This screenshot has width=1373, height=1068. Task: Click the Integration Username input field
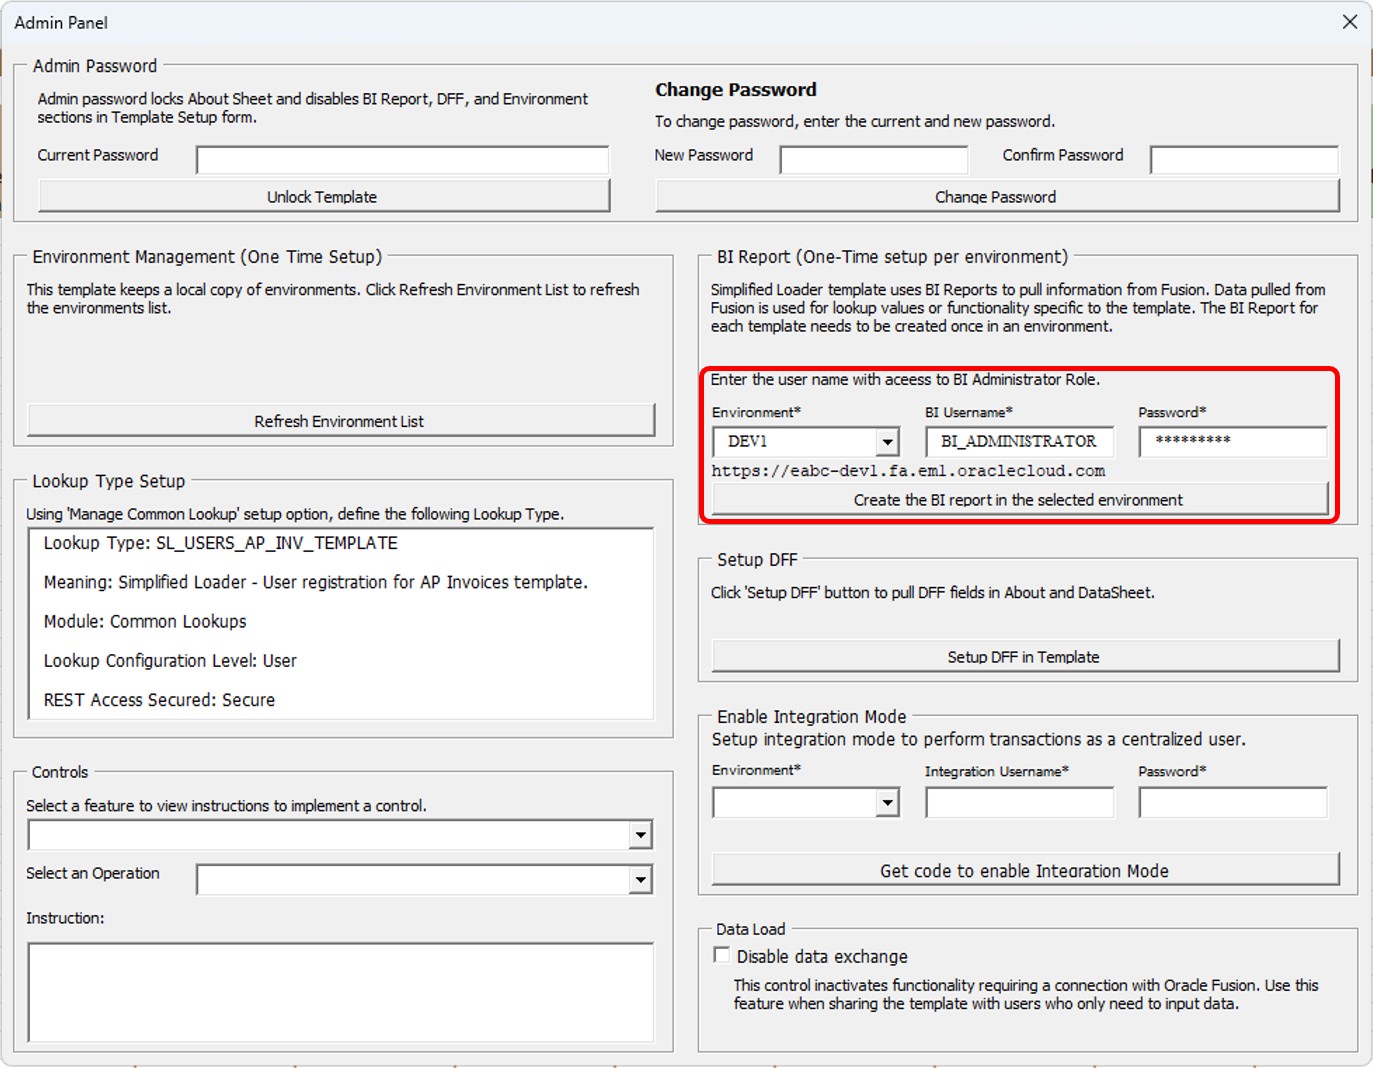point(1019,801)
